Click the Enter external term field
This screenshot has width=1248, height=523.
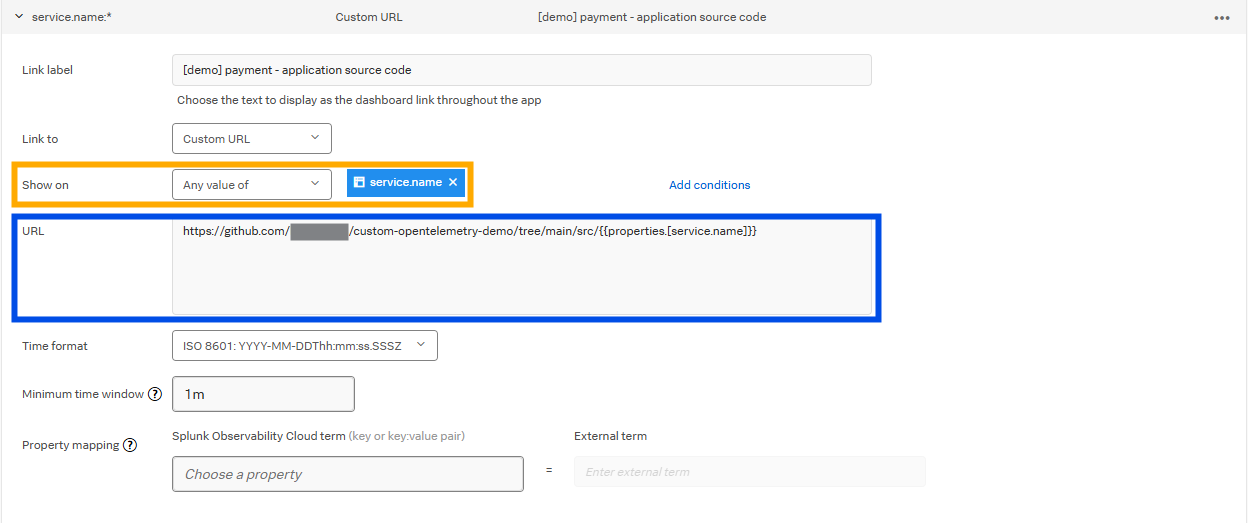[x=750, y=472]
